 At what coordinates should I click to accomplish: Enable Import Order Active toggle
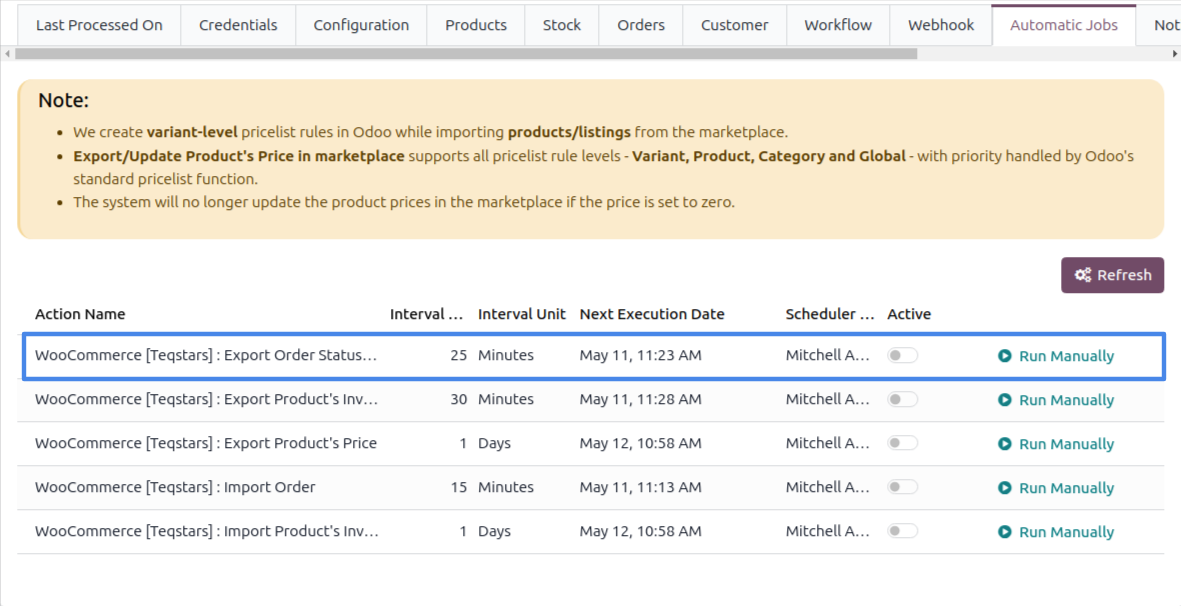(x=902, y=487)
